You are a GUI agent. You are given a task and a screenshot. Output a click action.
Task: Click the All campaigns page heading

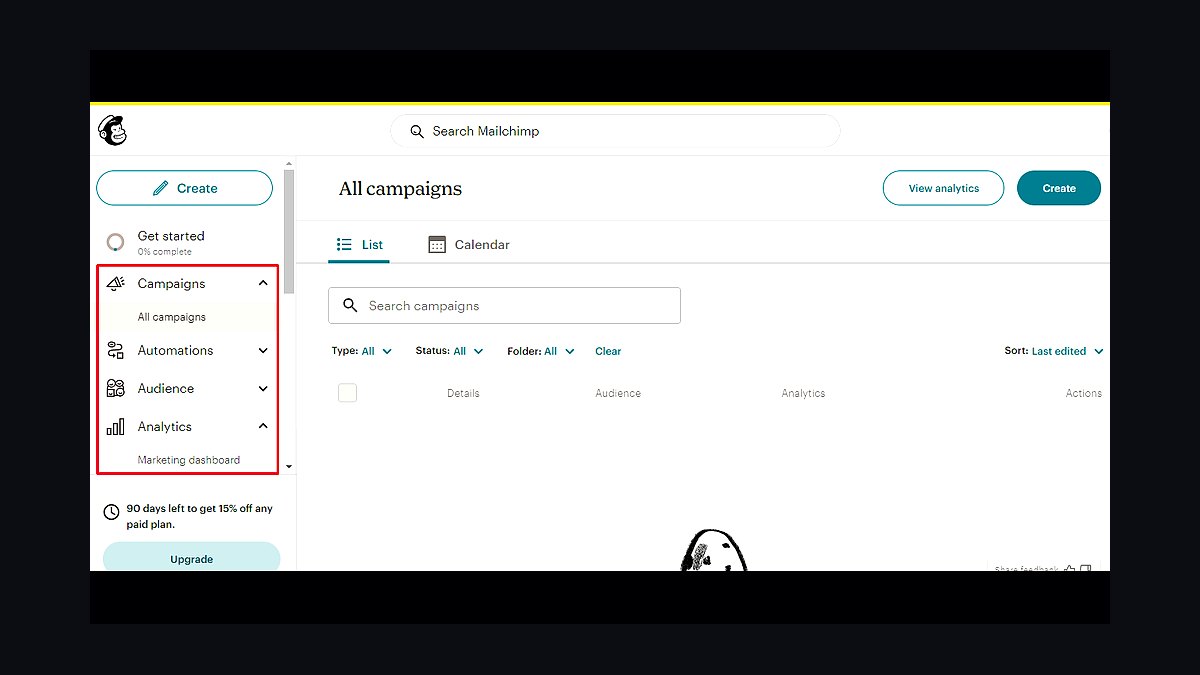pyautogui.click(x=400, y=189)
